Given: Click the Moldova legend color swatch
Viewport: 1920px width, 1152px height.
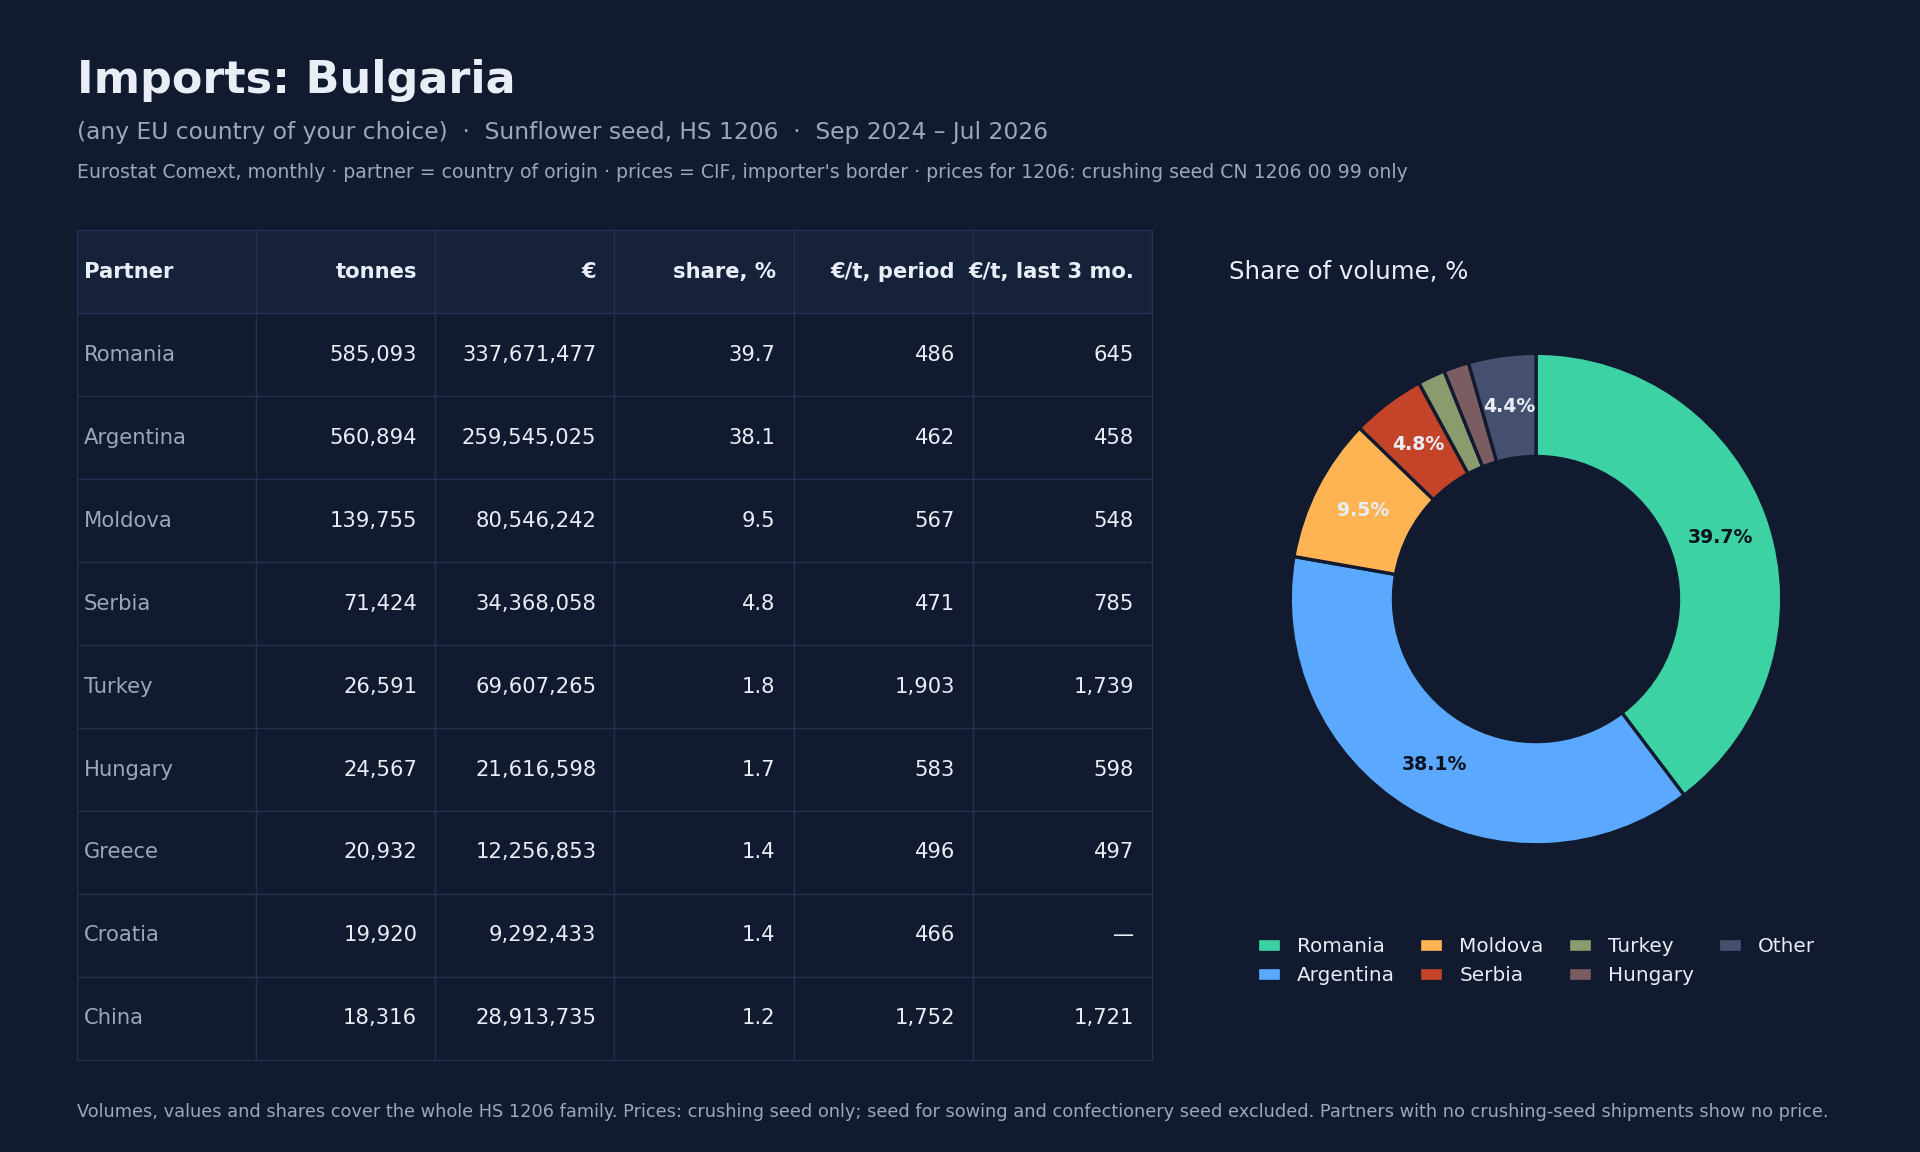Looking at the screenshot, I should 1431,946.
